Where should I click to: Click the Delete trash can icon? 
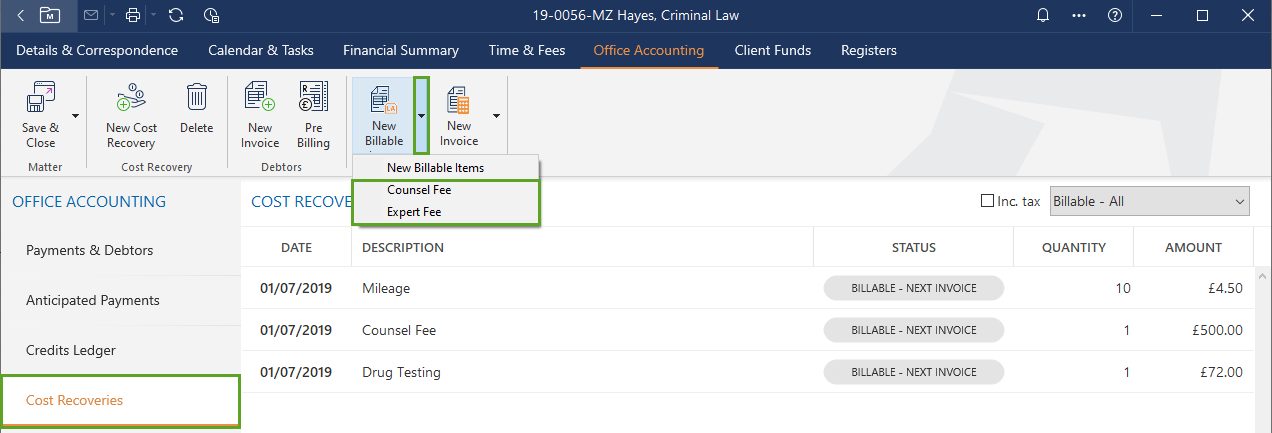[197, 98]
